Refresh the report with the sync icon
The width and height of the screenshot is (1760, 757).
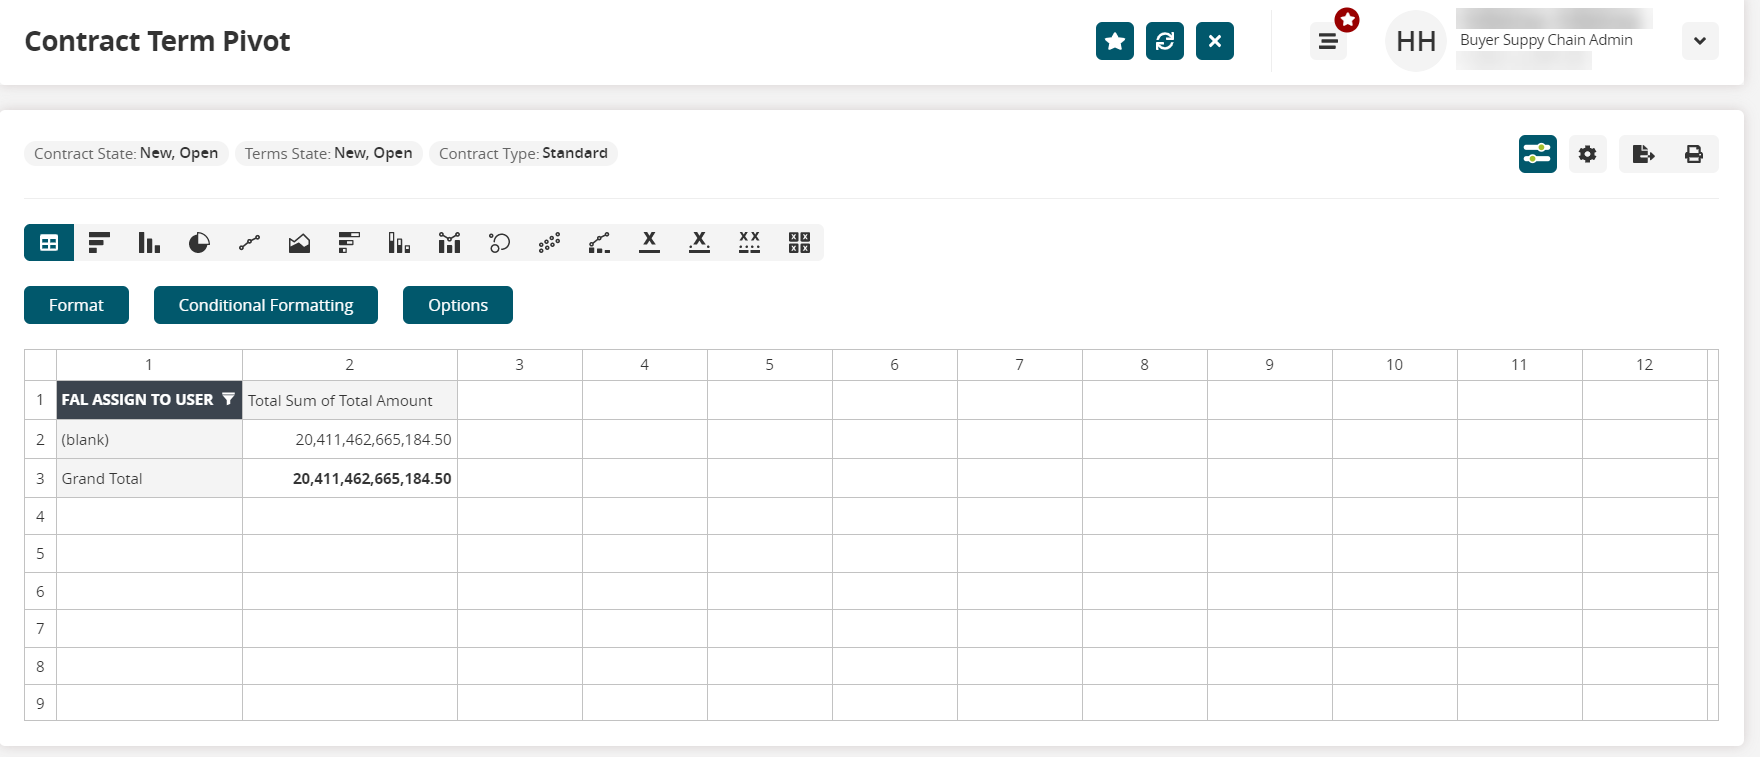[1165, 41]
